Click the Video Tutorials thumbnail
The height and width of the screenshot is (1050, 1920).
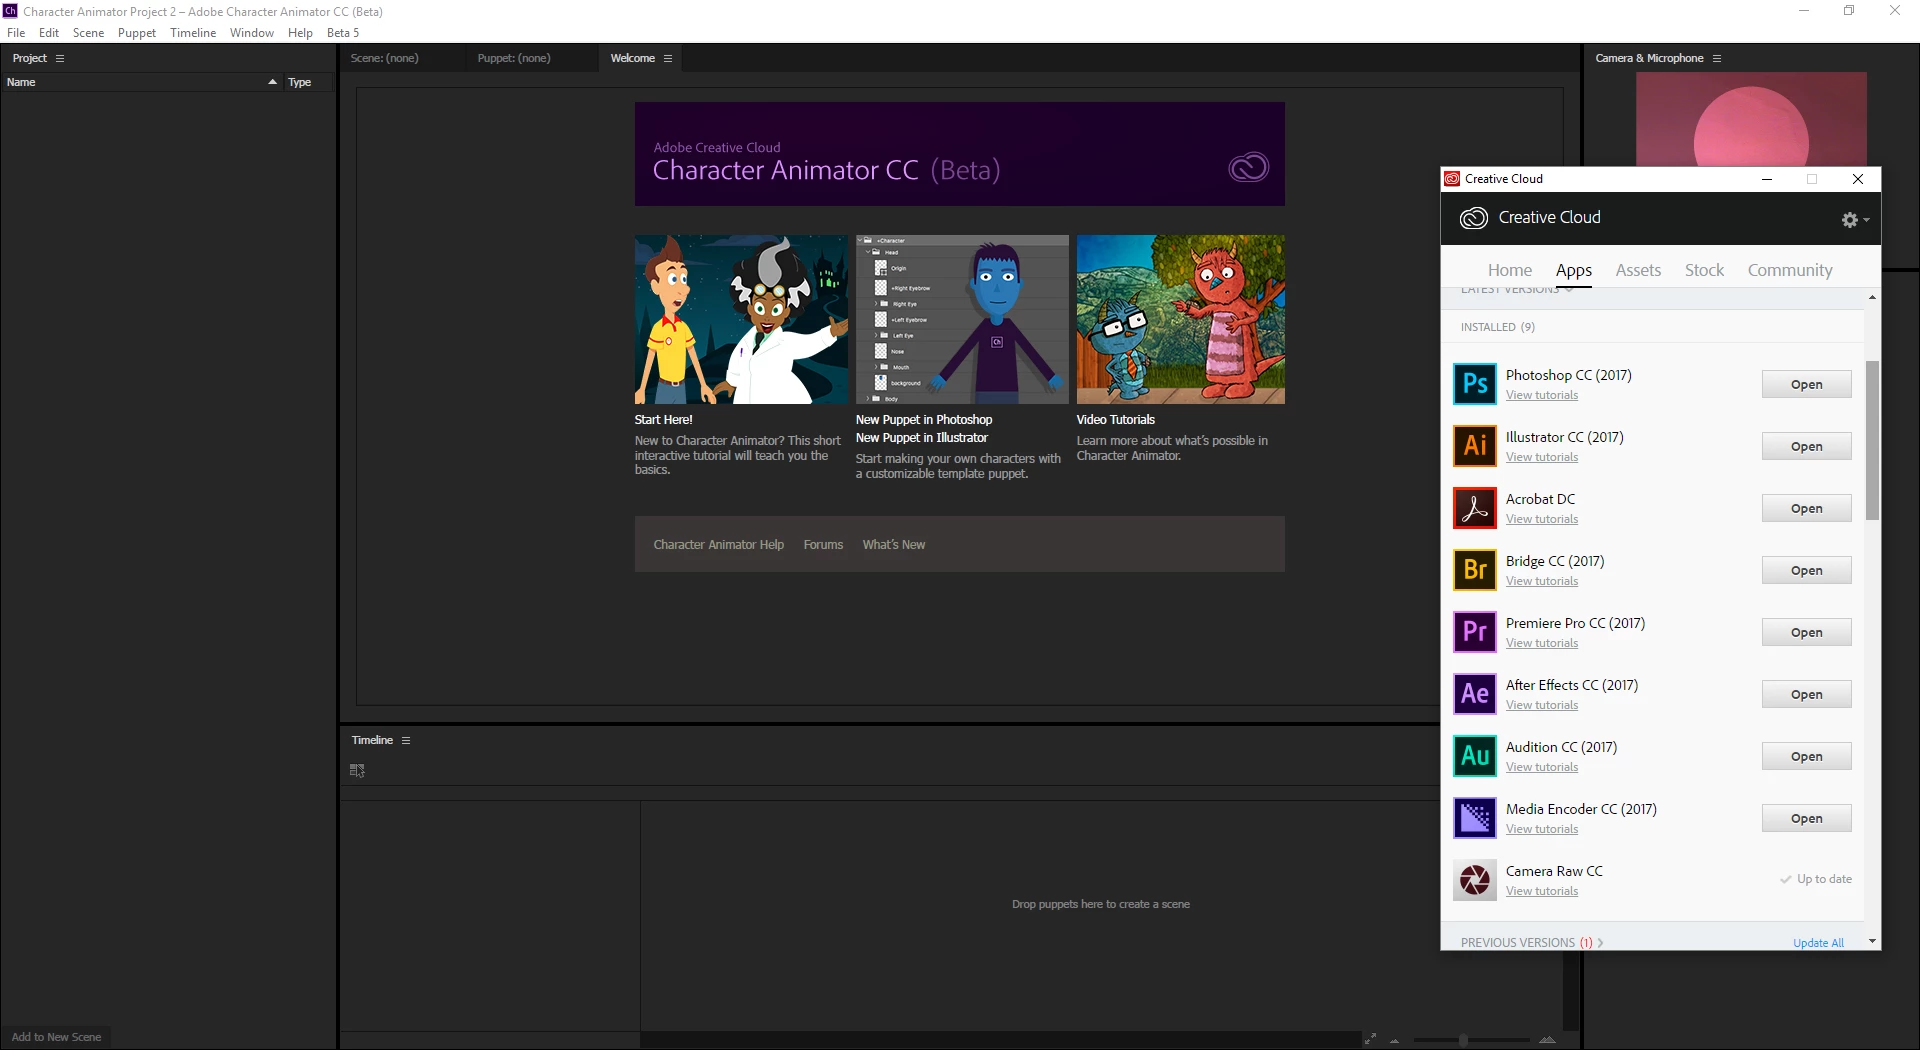pyautogui.click(x=1180, y=319)
